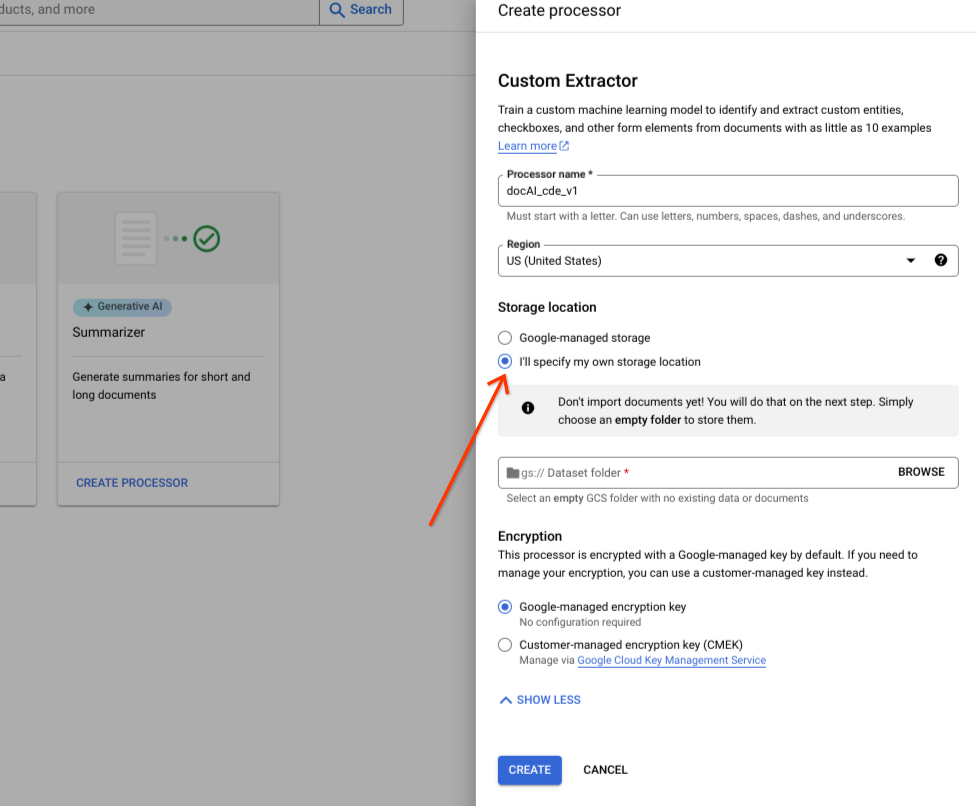The height and width of the screenshot is (806, 977).
Task: Click the external link icon beside Learn more
Action: click(564, 146)
